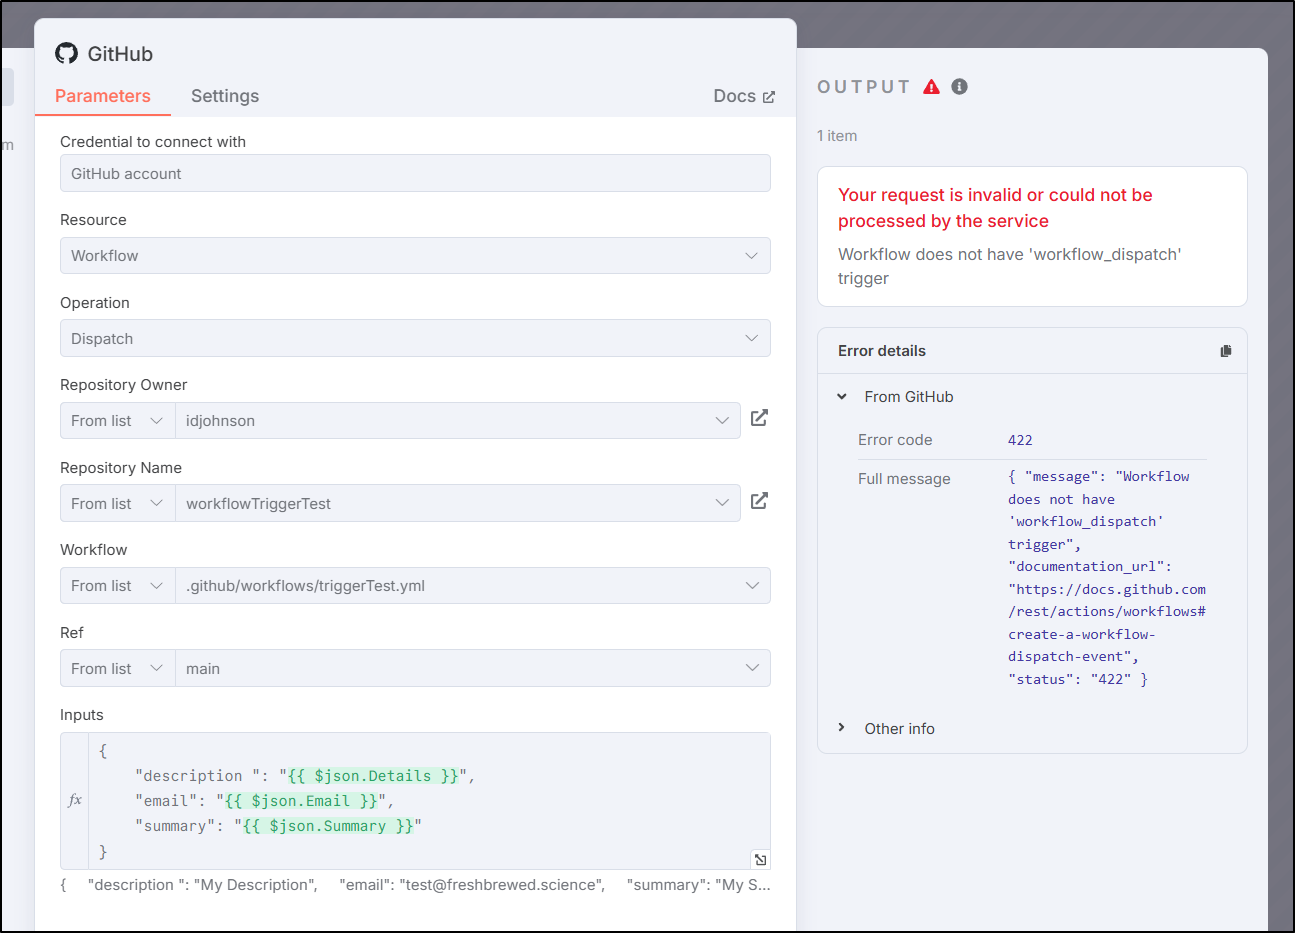Change Ref mode From list

[x=117, y=669]
